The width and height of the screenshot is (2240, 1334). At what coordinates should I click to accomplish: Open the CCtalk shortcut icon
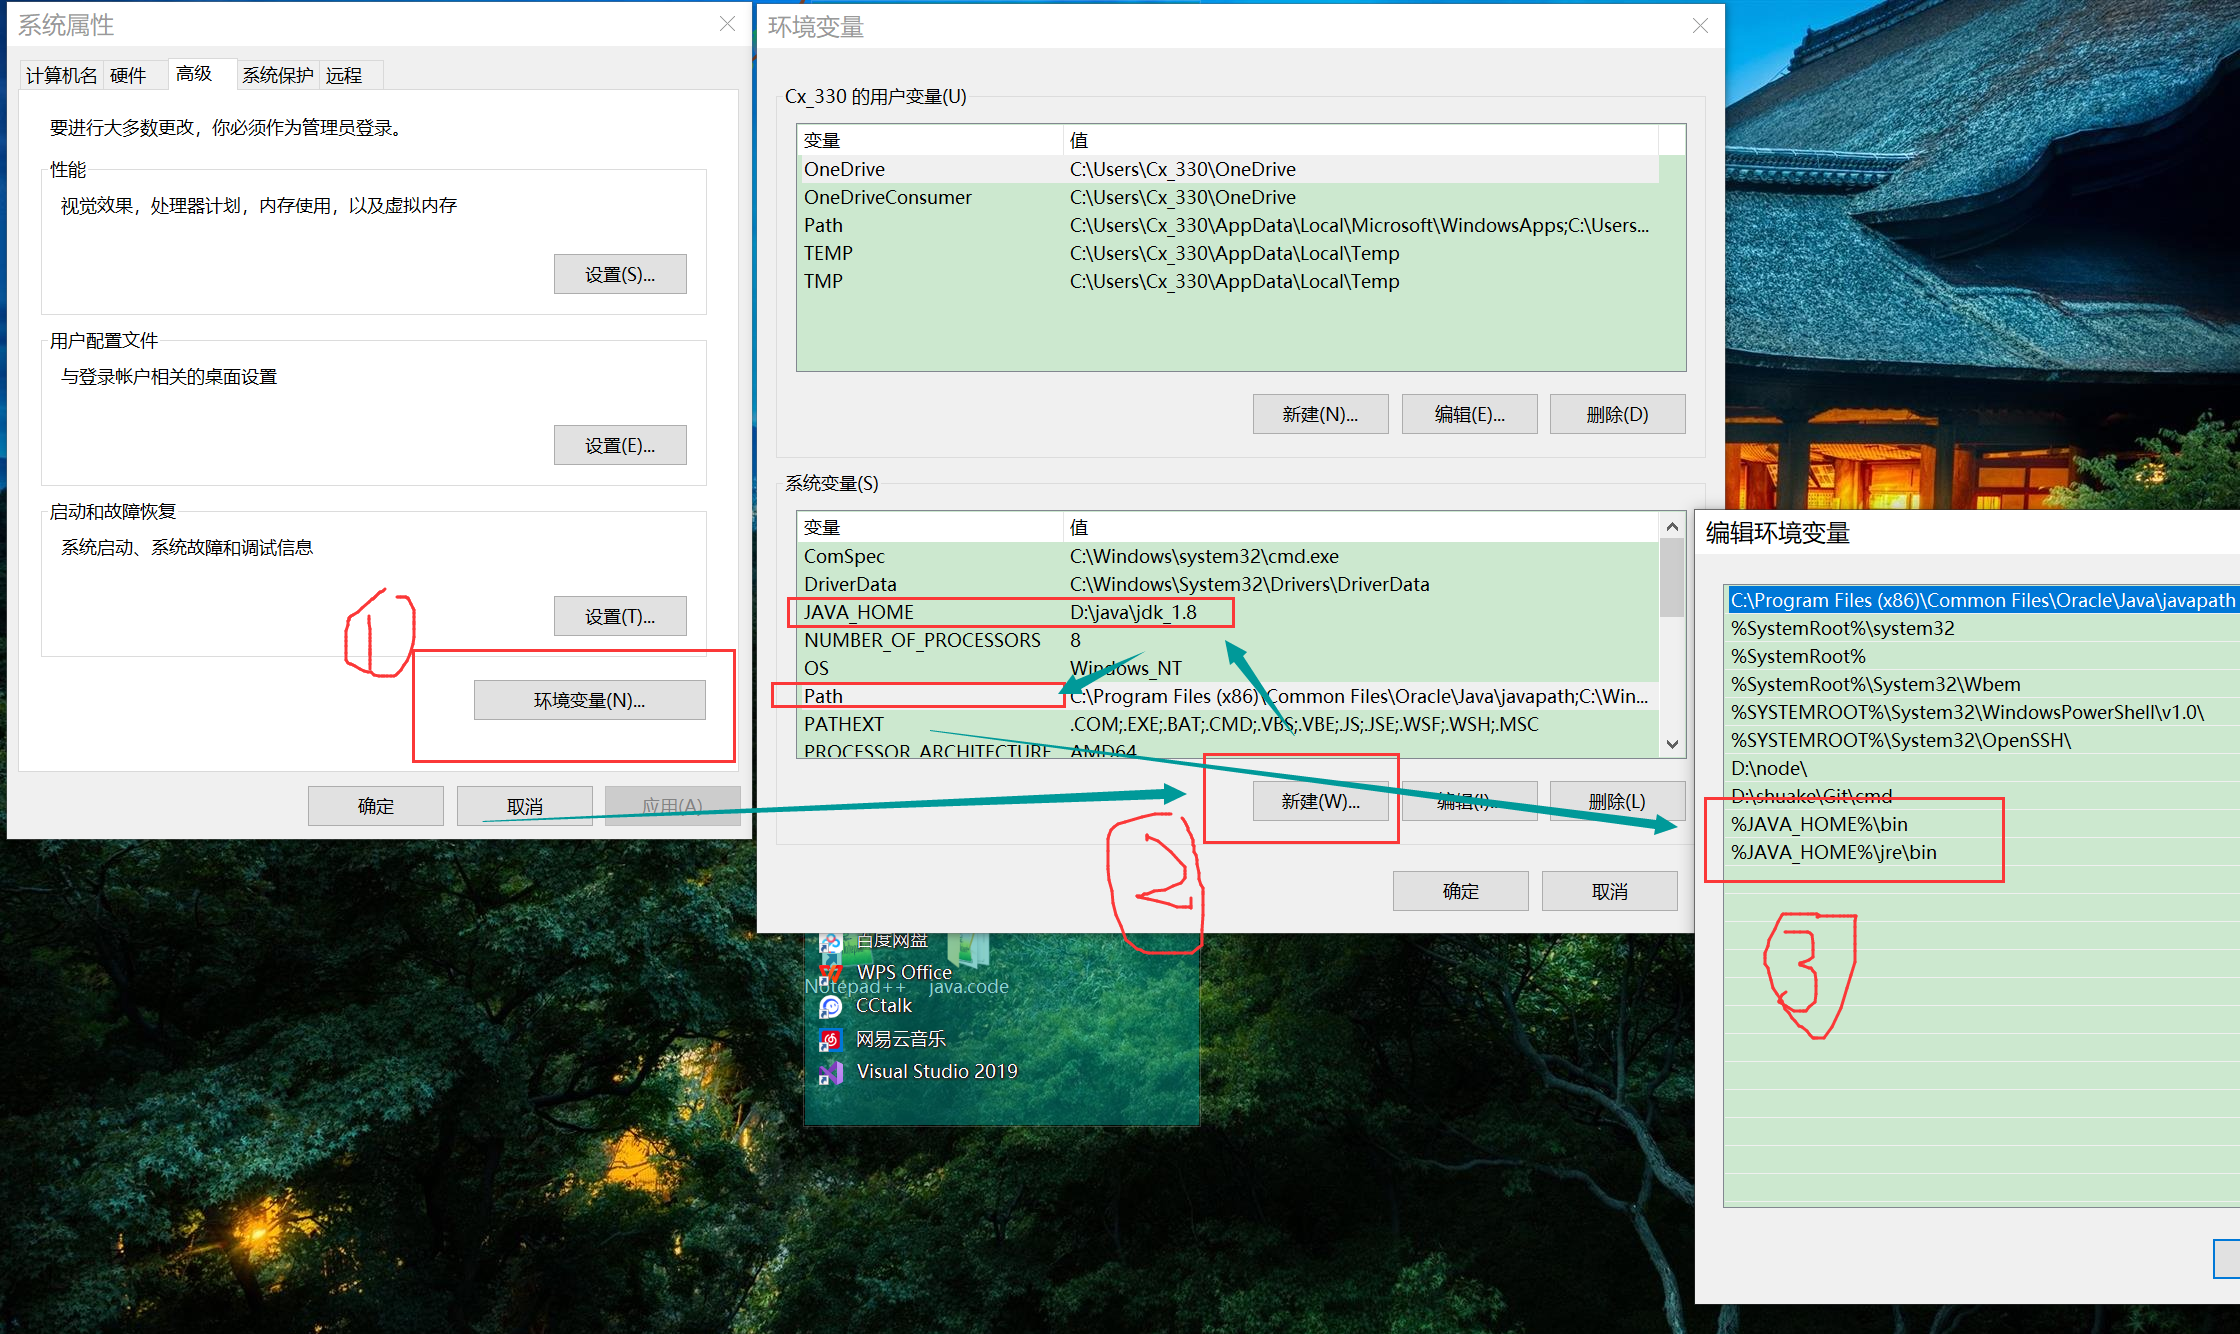pos(830,1006)
